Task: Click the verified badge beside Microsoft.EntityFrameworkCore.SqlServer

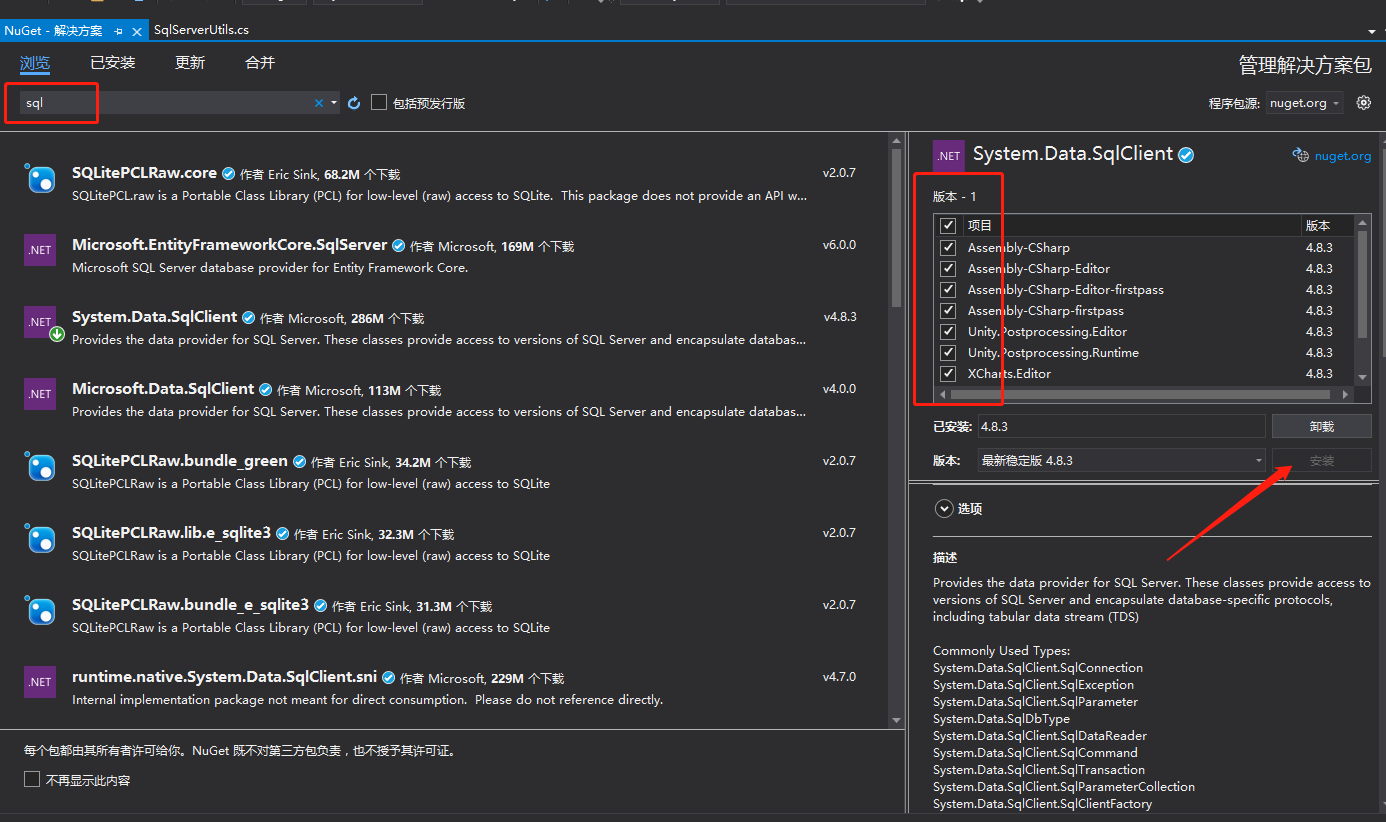Action: point(398,245)
